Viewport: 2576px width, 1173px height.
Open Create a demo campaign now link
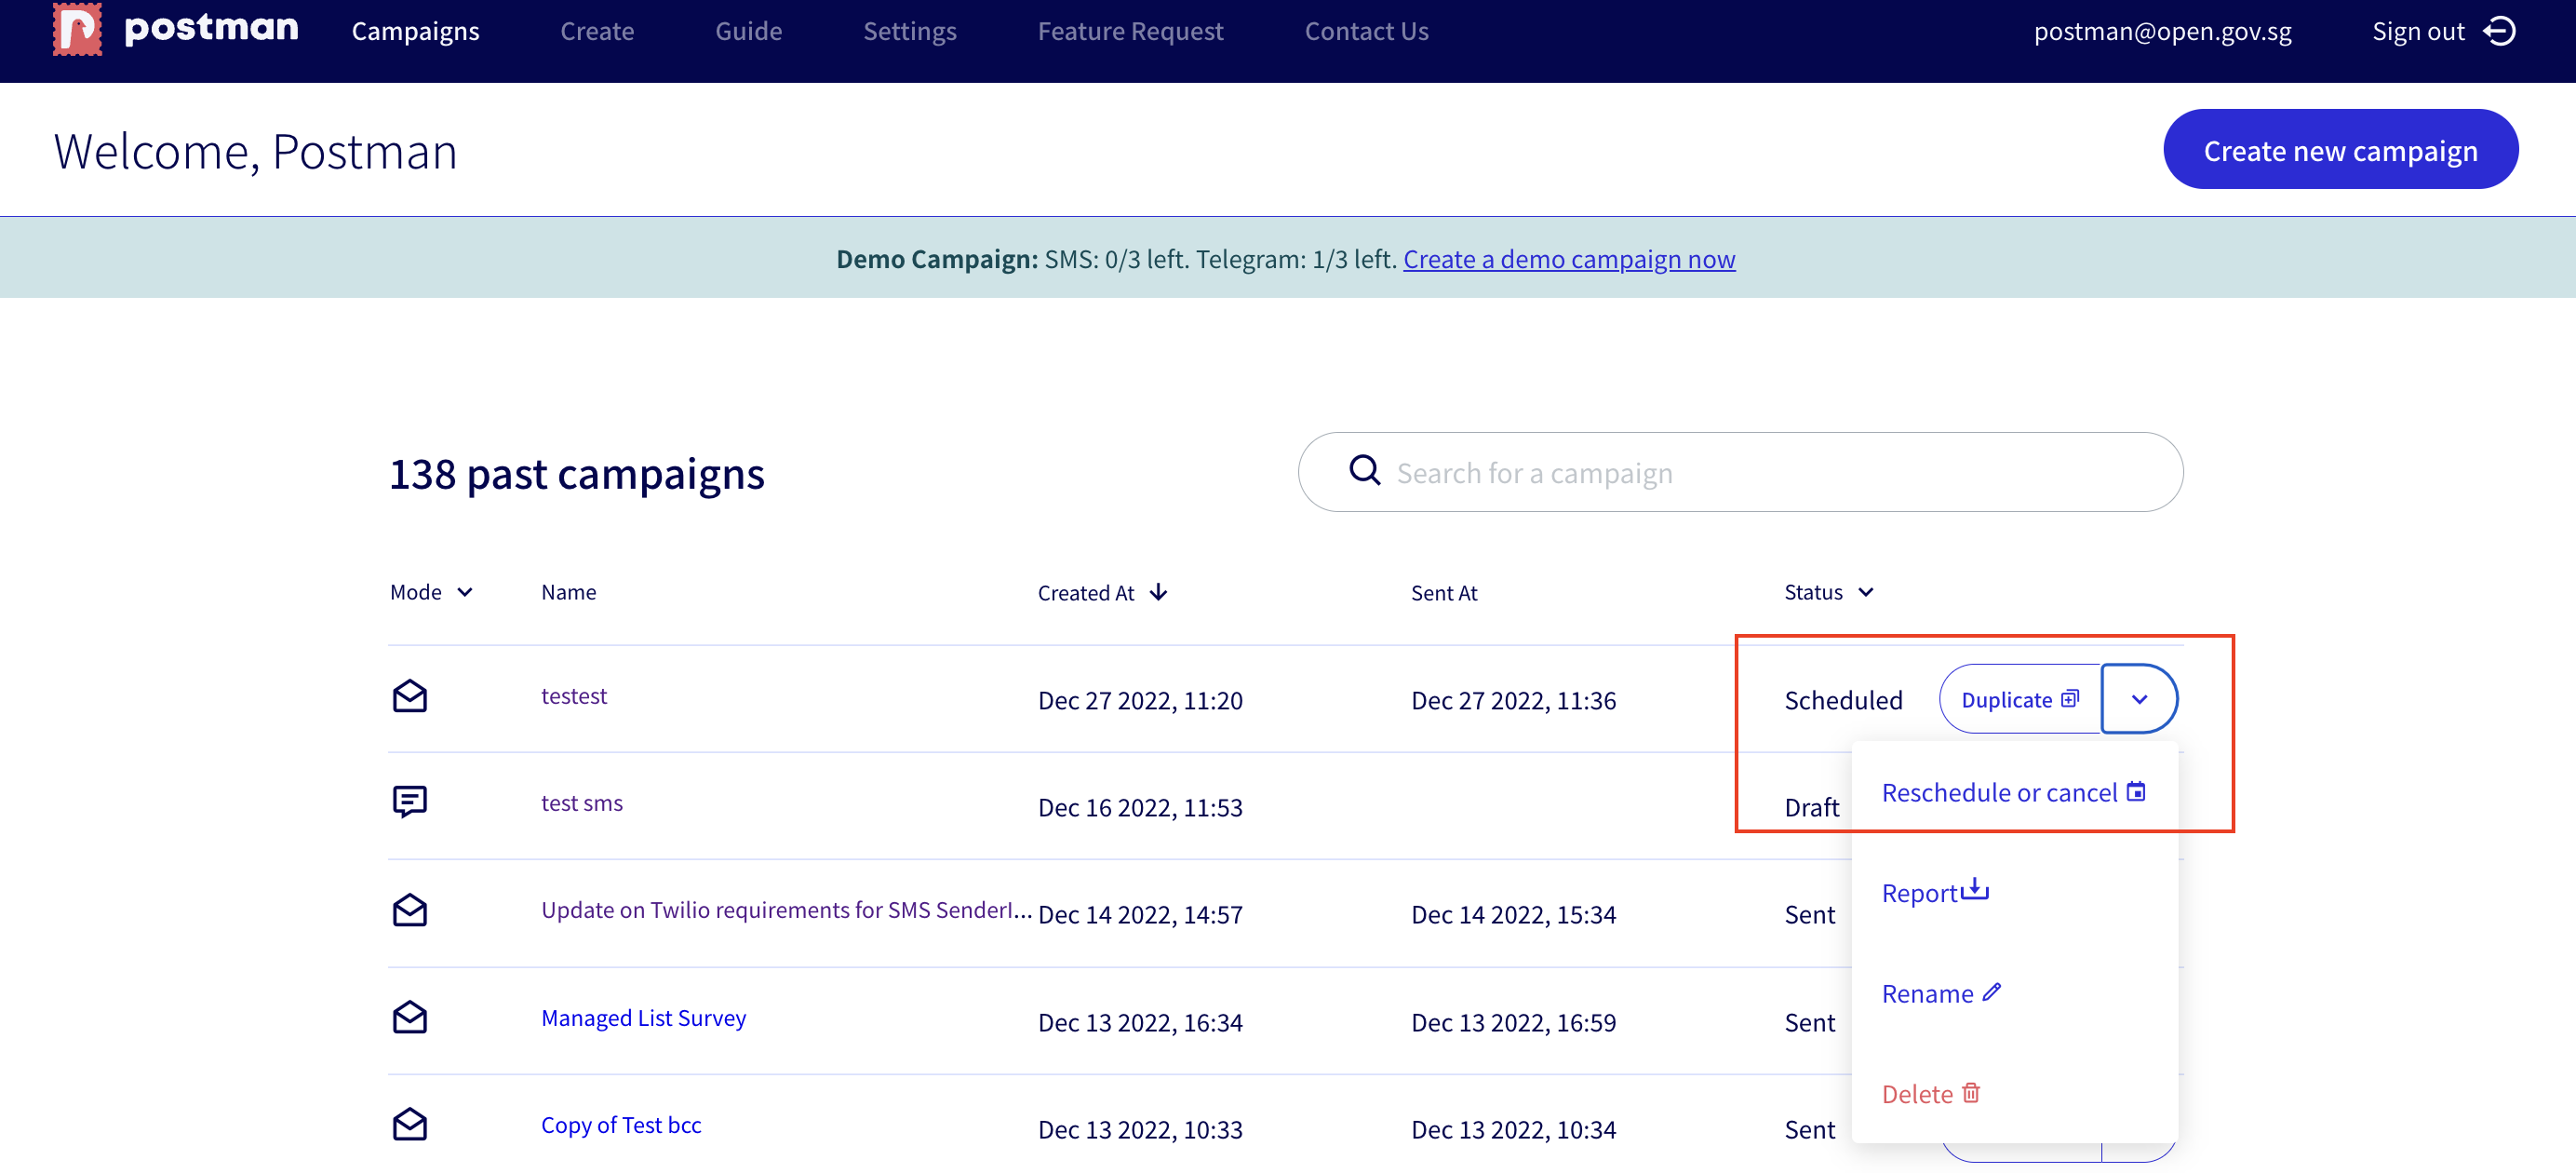1568,259
